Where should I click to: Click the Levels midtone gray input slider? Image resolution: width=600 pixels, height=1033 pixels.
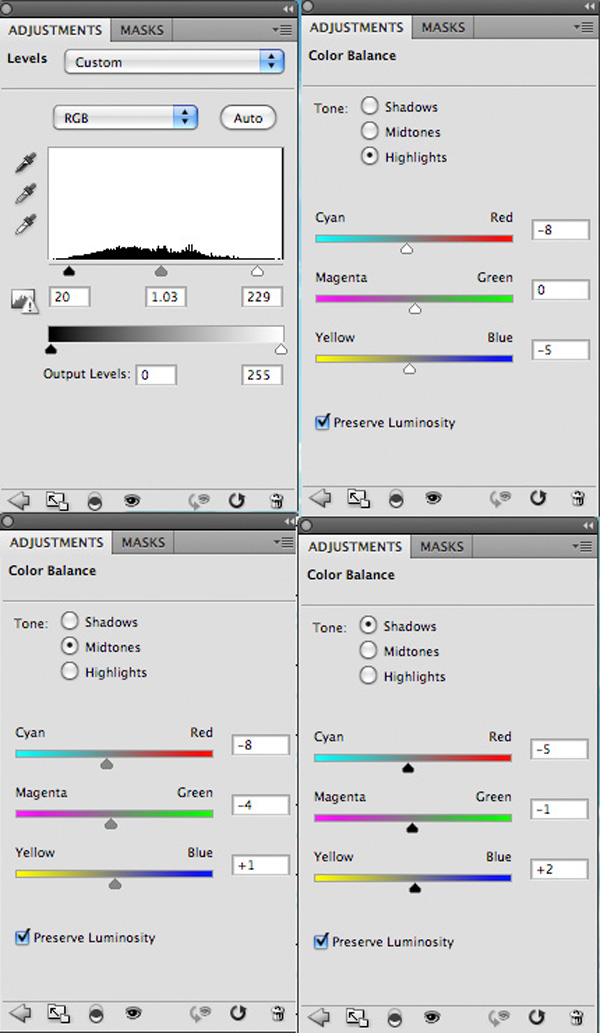(160, 271)
